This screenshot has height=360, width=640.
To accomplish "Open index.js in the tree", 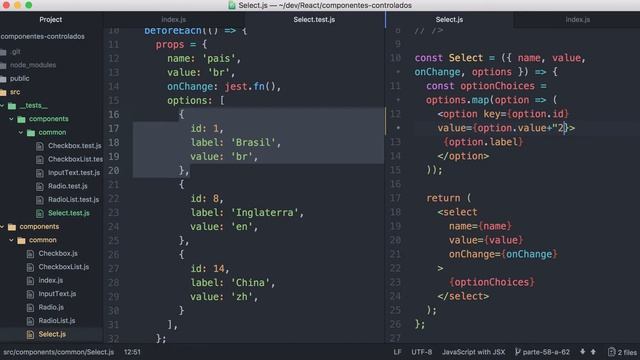I will [x=51, y=280].
